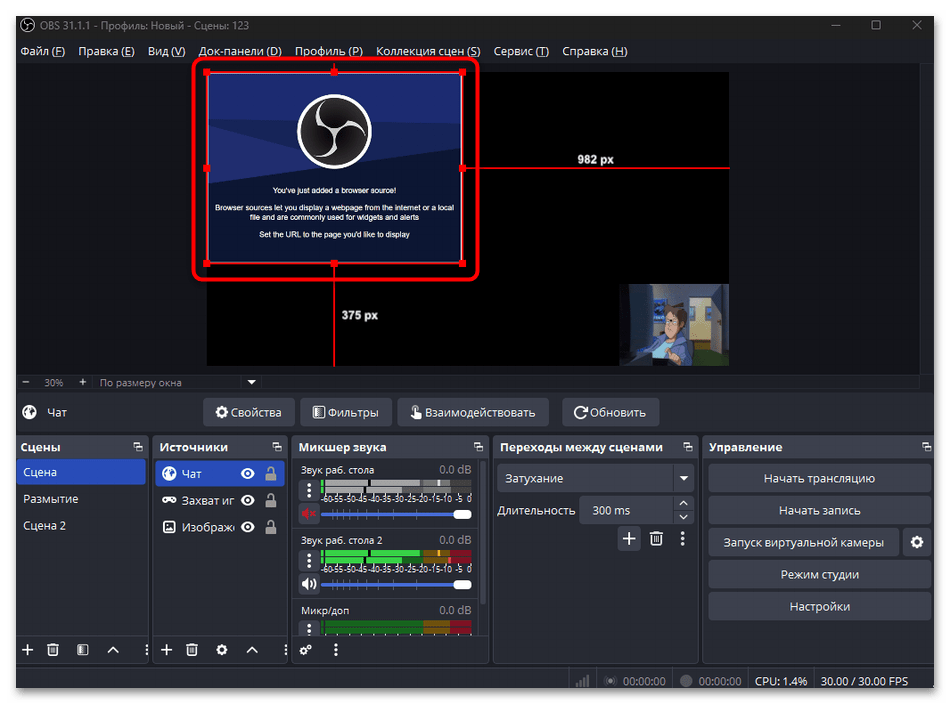Launch Запуск виртуальной камеры
This screenshot has height=704, width=950.
803,543
